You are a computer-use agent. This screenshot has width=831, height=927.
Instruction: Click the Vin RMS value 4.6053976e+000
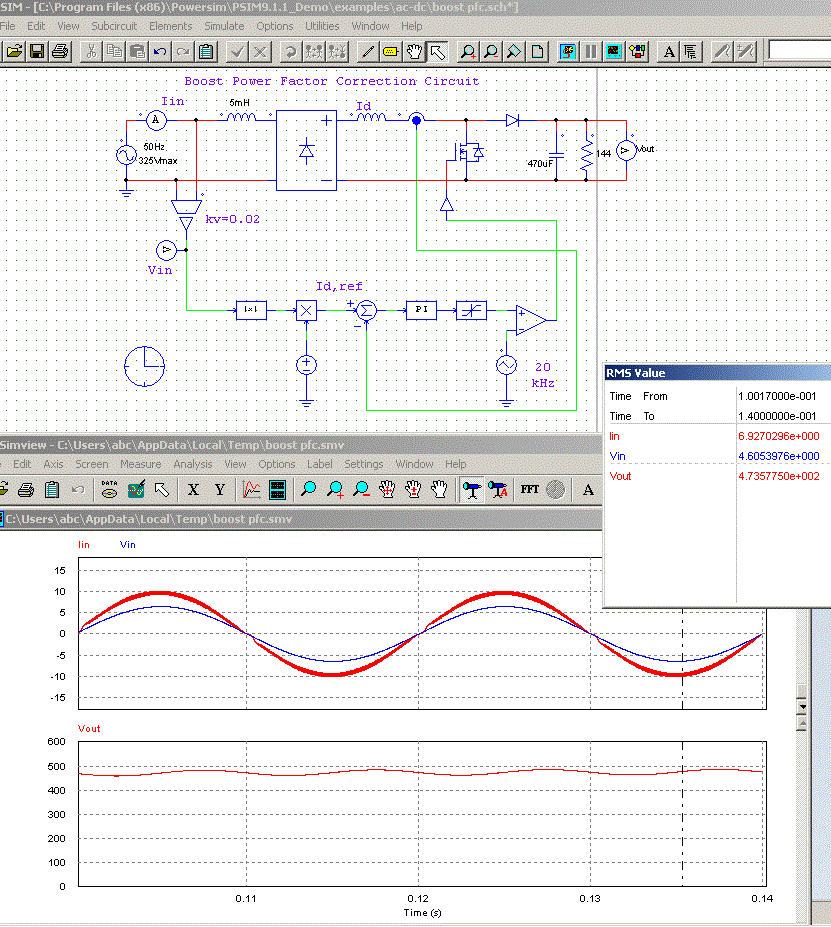[x=778, y=456]
